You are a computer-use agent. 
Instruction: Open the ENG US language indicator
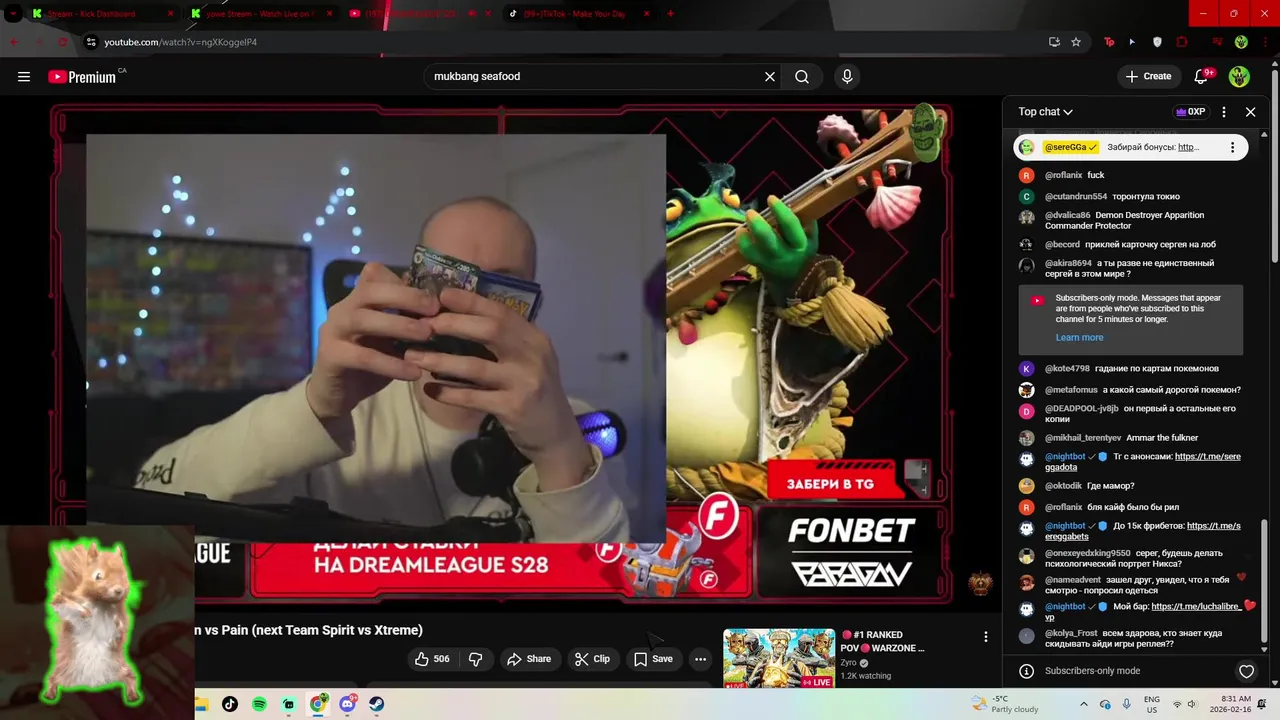click(1152, 704)
